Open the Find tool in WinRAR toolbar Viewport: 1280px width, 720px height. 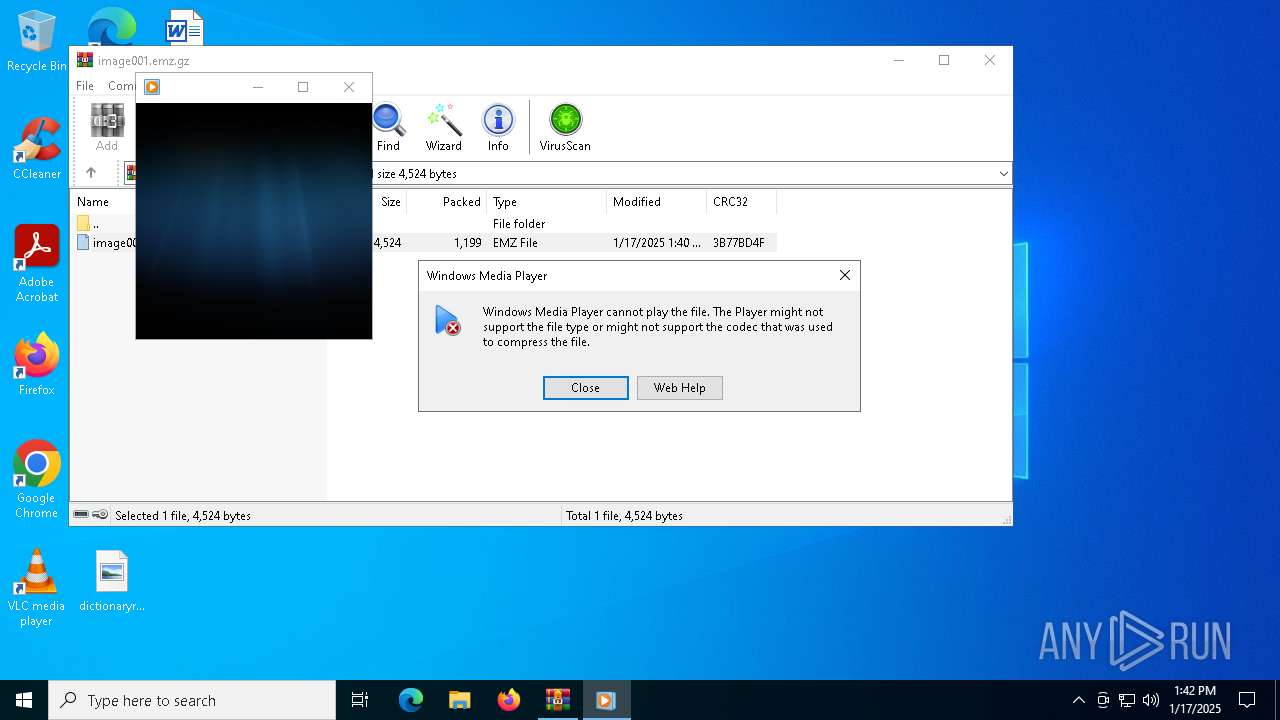tap(388, 128)
